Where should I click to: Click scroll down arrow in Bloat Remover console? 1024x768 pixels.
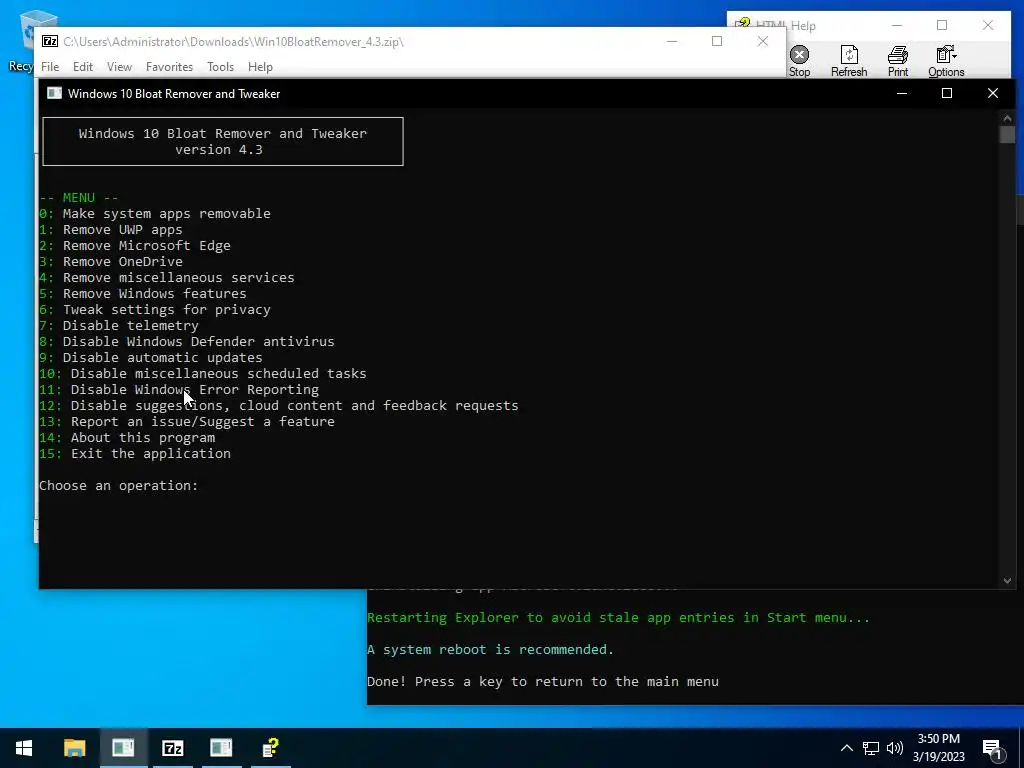click(1007, 581)
